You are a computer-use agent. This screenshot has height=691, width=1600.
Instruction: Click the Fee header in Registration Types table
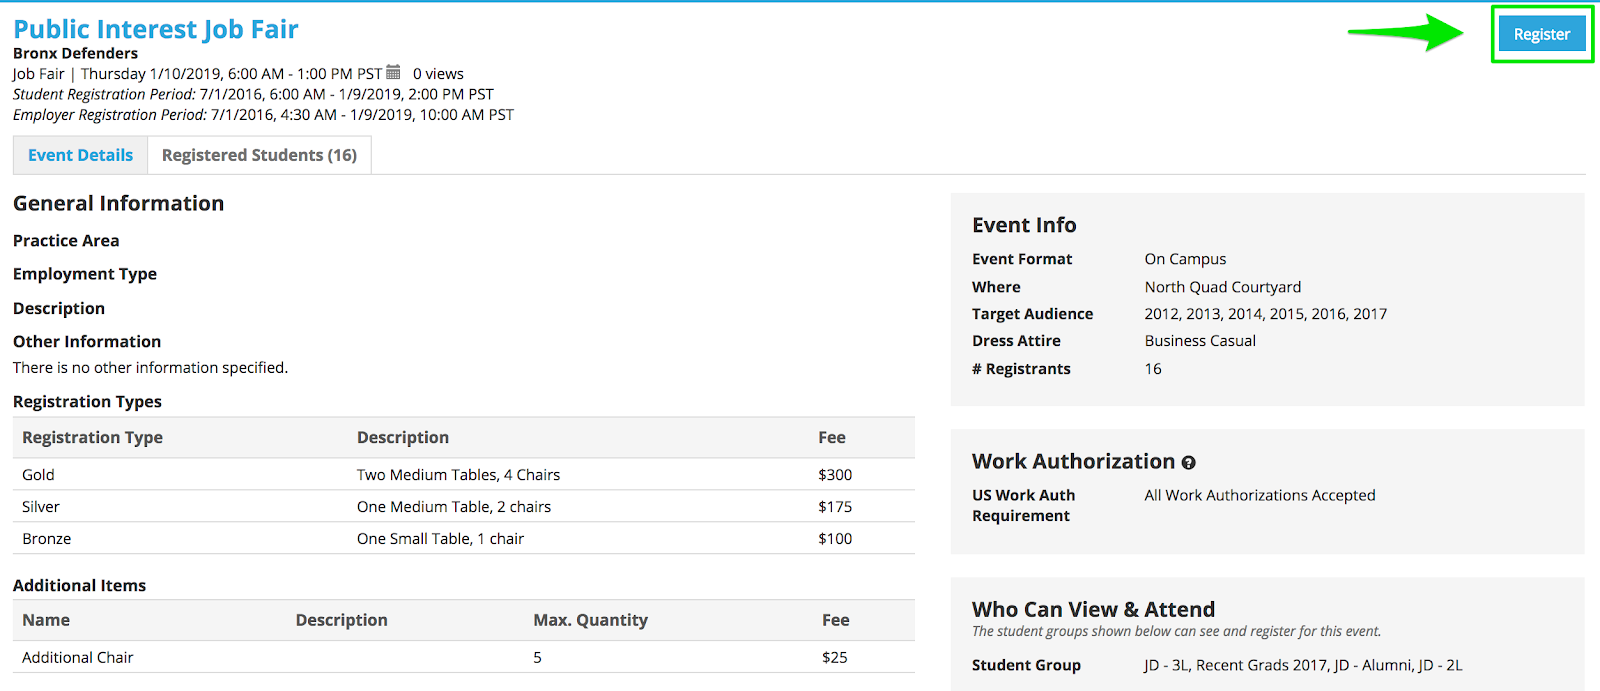pos(832,438)
